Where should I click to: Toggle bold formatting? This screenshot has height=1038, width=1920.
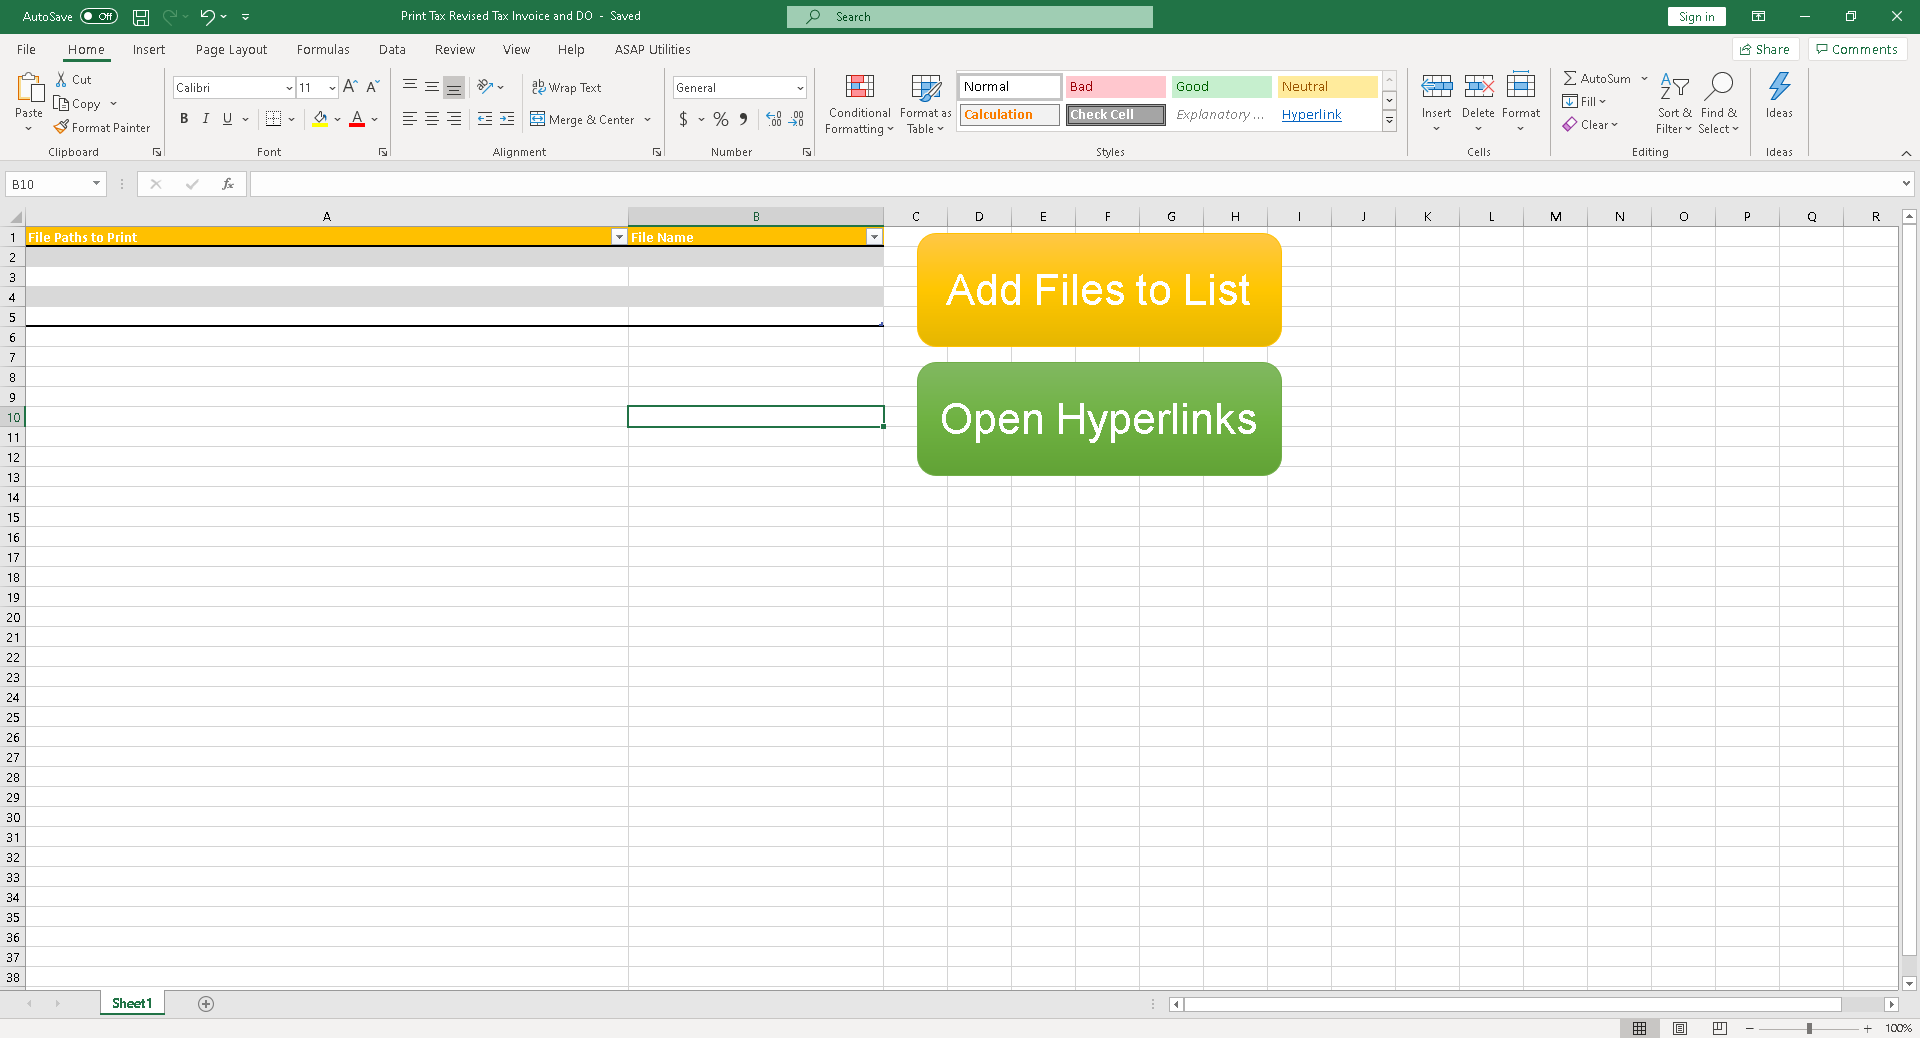click(184, 118)
